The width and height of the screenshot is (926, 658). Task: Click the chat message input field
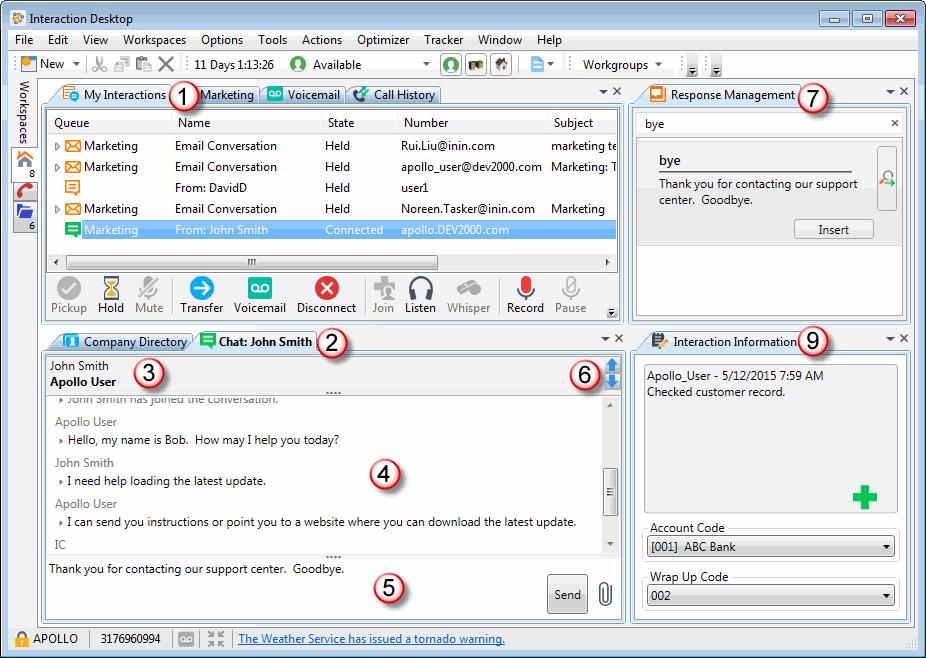(x=290, y=585)
